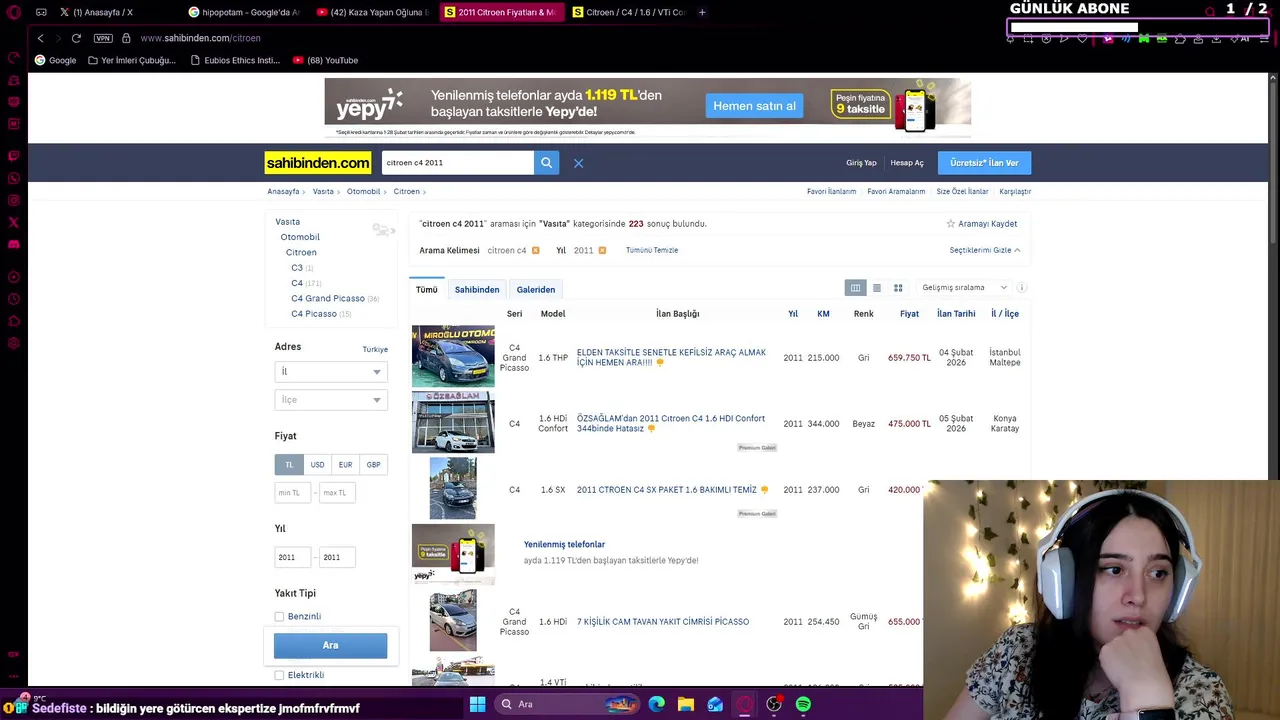1280x720 pixels.
Task: Select GBP currency toggle
Action: click(x=373, y=465)
